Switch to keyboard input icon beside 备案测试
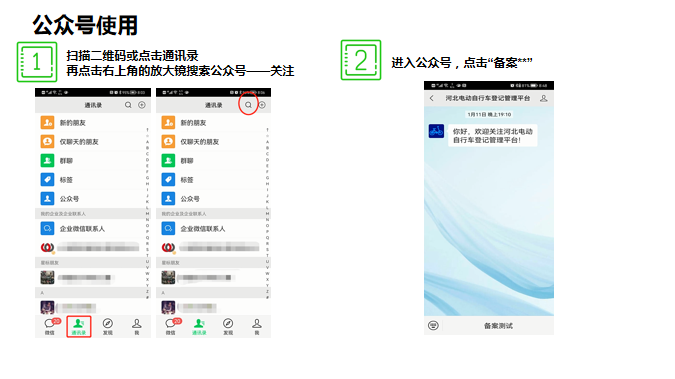This screenshot has width=675, height=379. pos(433,326)
